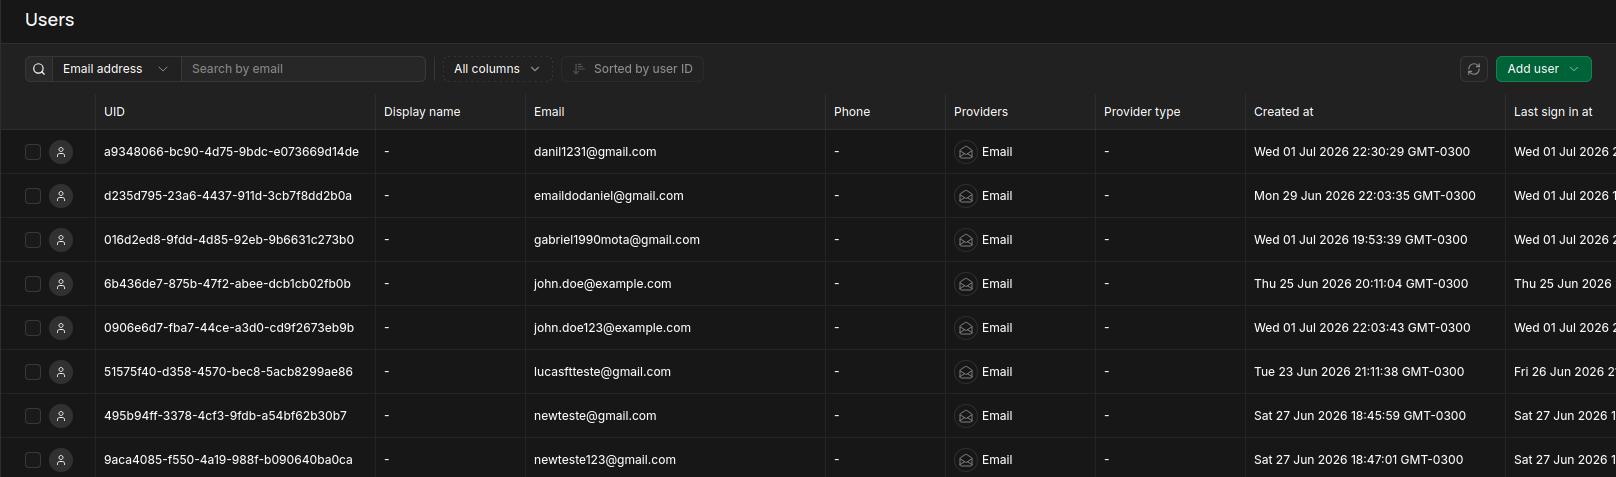The height and width of the screenshot is (477, 1616).
Task: Click the avatar icon for john.doe@example.com row
Action: 61,284
